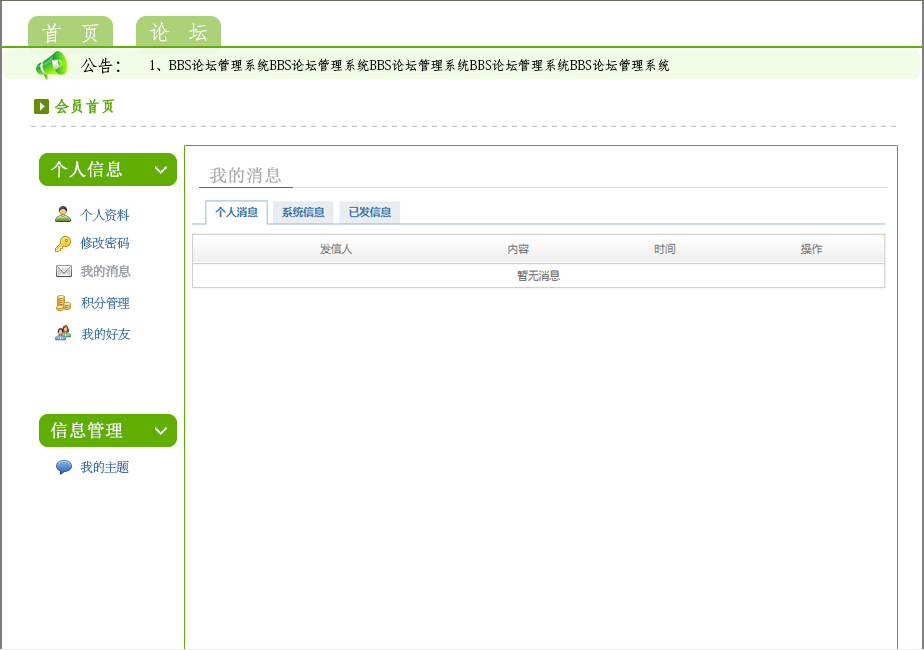The height and width of the screenshot is (650, 924).
Task: Open the 修改密码 link
Action: click(105, 243)
